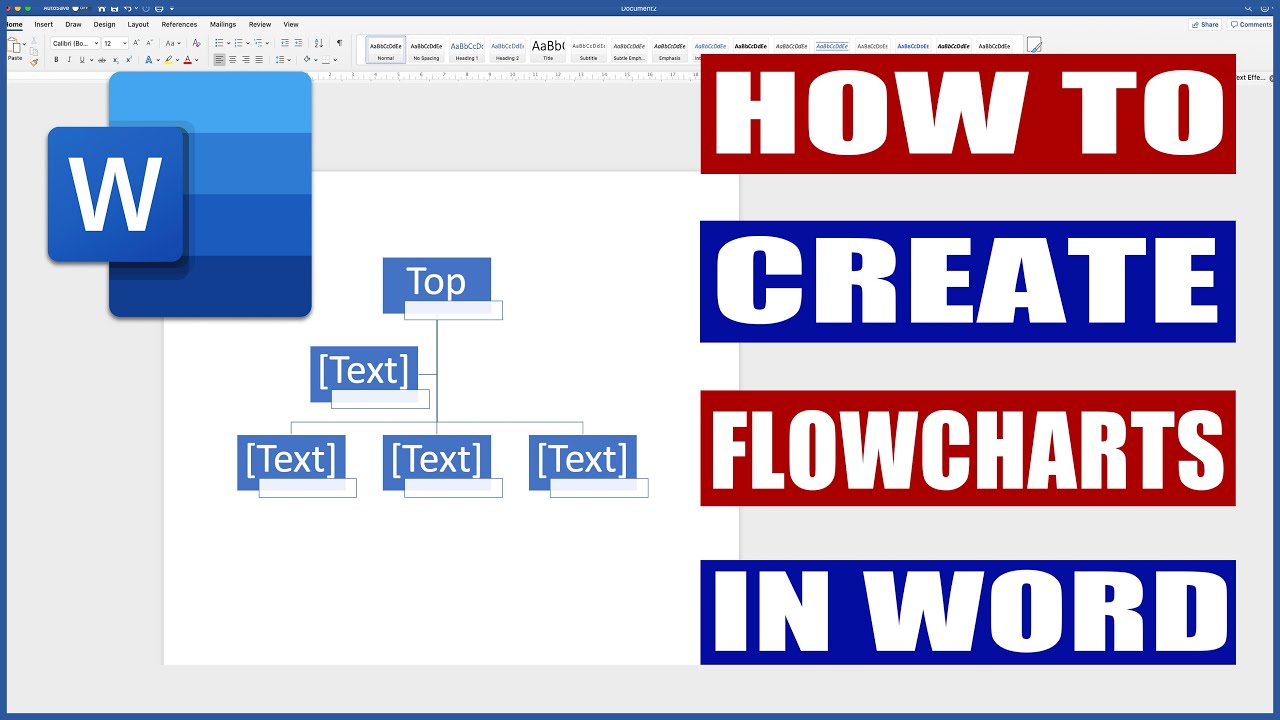The image size is (1280, 720).
Task: Apply the Title style
Action: pos(548,50)
